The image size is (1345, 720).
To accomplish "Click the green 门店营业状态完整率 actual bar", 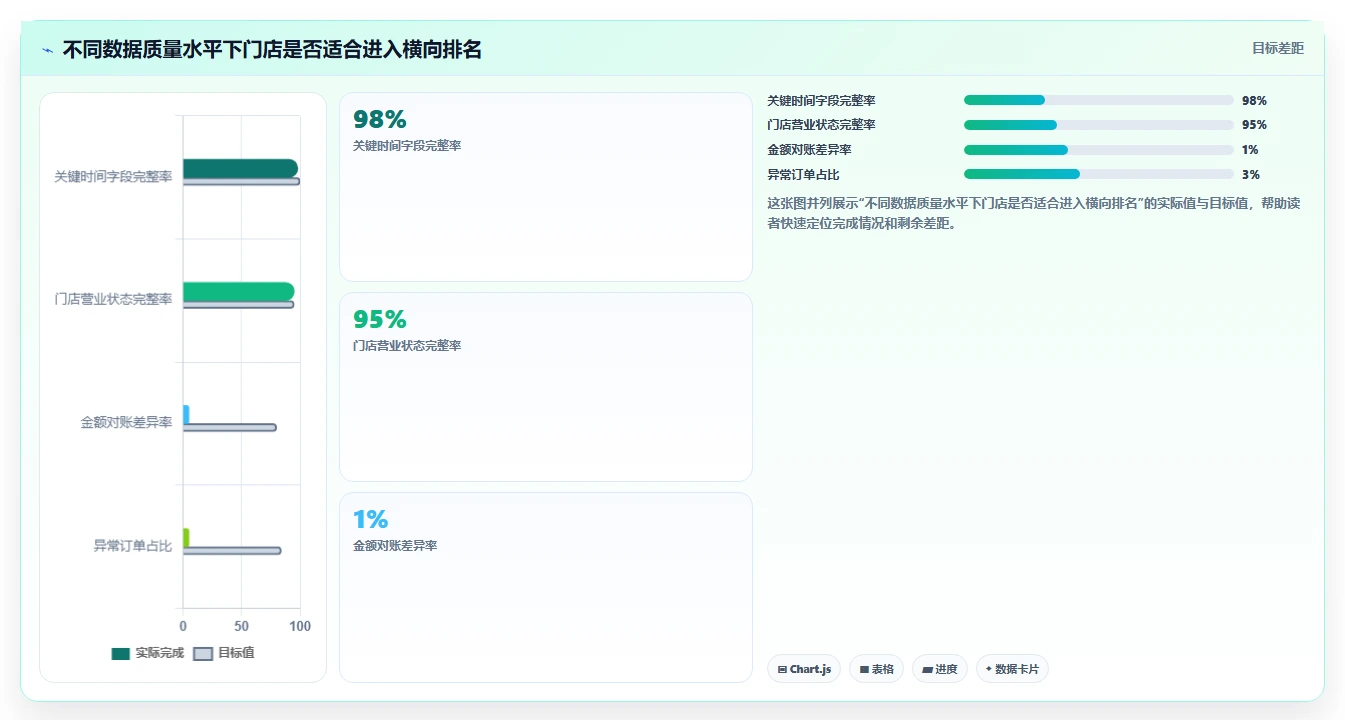I will [x=238, y=291].
